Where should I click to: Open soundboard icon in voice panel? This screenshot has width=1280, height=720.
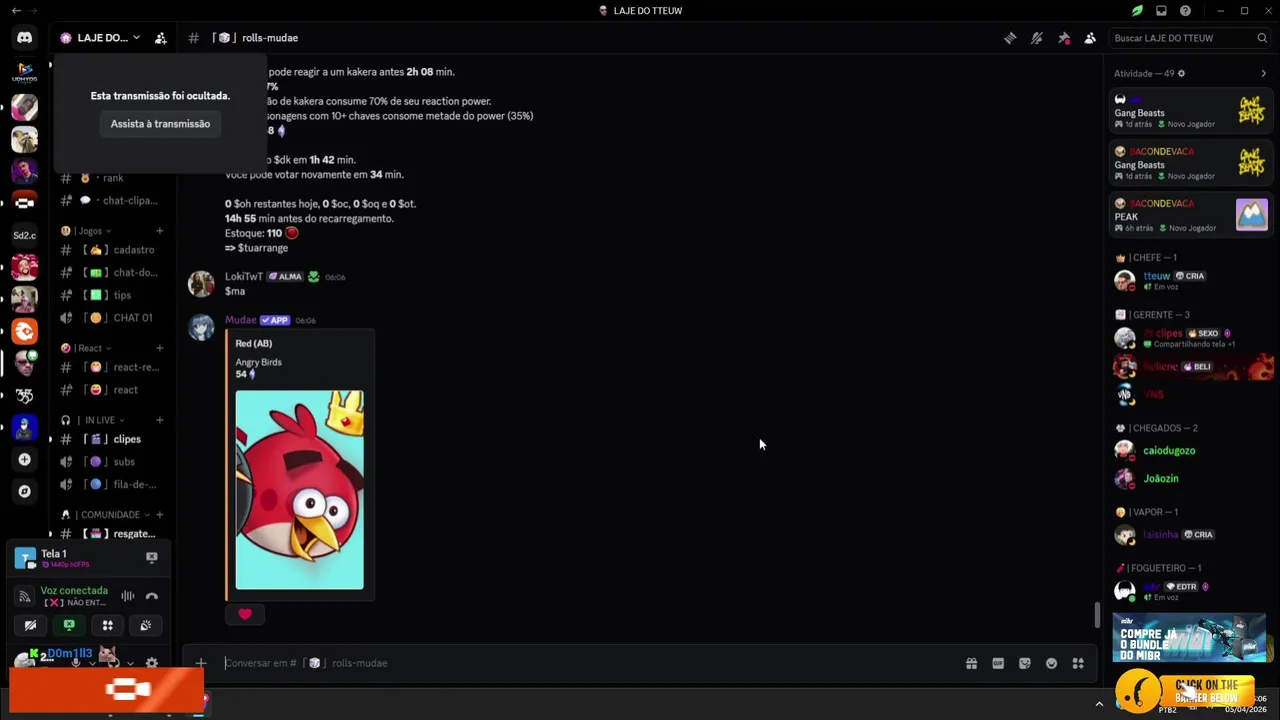(x=146, y=625)
